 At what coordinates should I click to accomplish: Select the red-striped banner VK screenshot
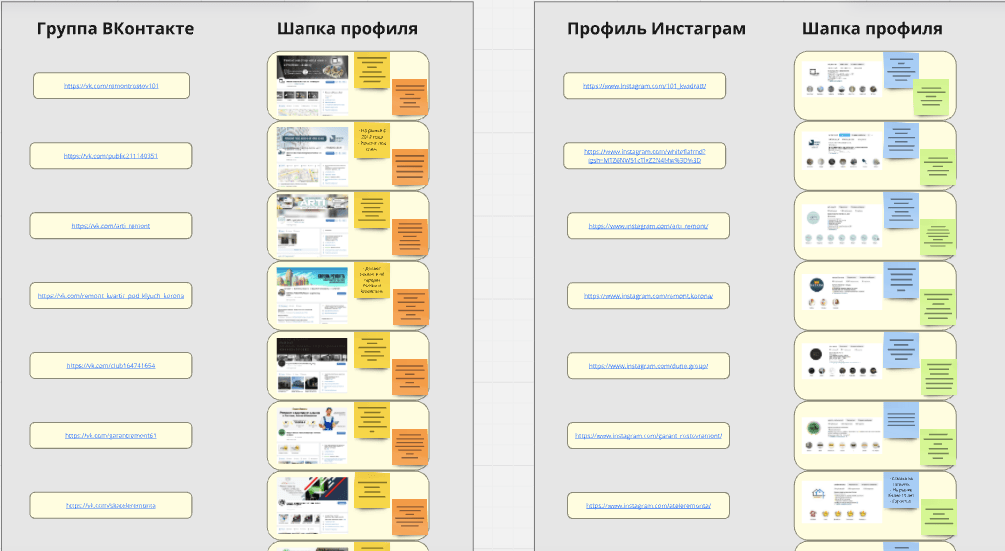tap(313, 504)
